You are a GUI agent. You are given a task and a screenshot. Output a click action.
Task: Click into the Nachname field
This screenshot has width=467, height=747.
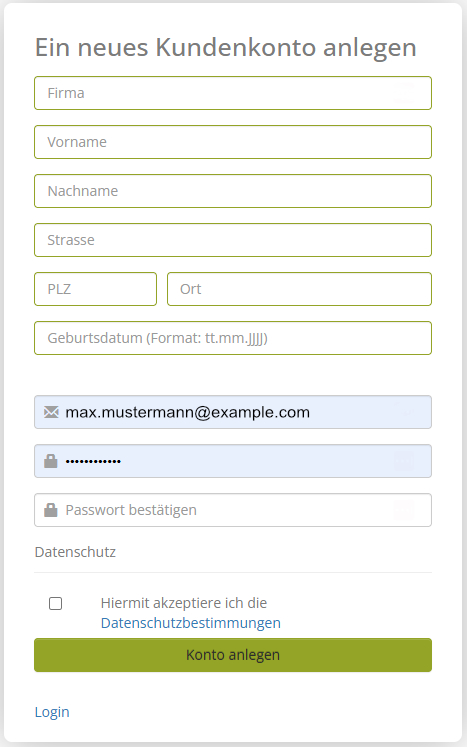tap(233, 191)
